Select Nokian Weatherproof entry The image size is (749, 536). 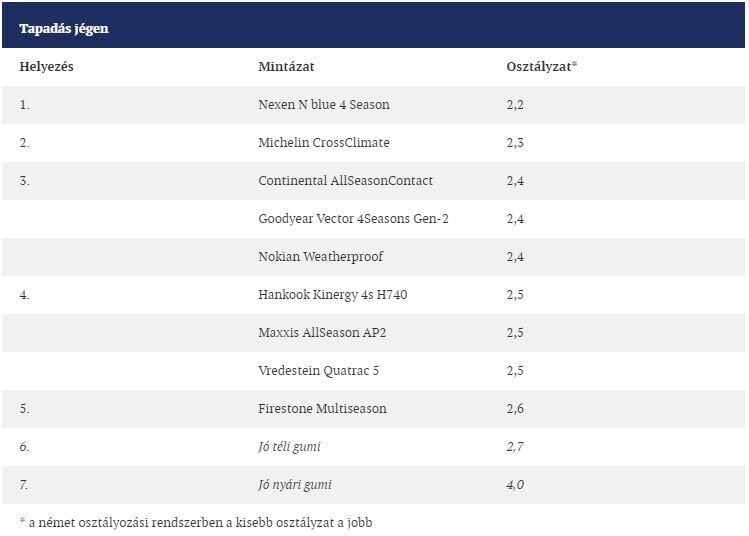click(x=320, y=257)
